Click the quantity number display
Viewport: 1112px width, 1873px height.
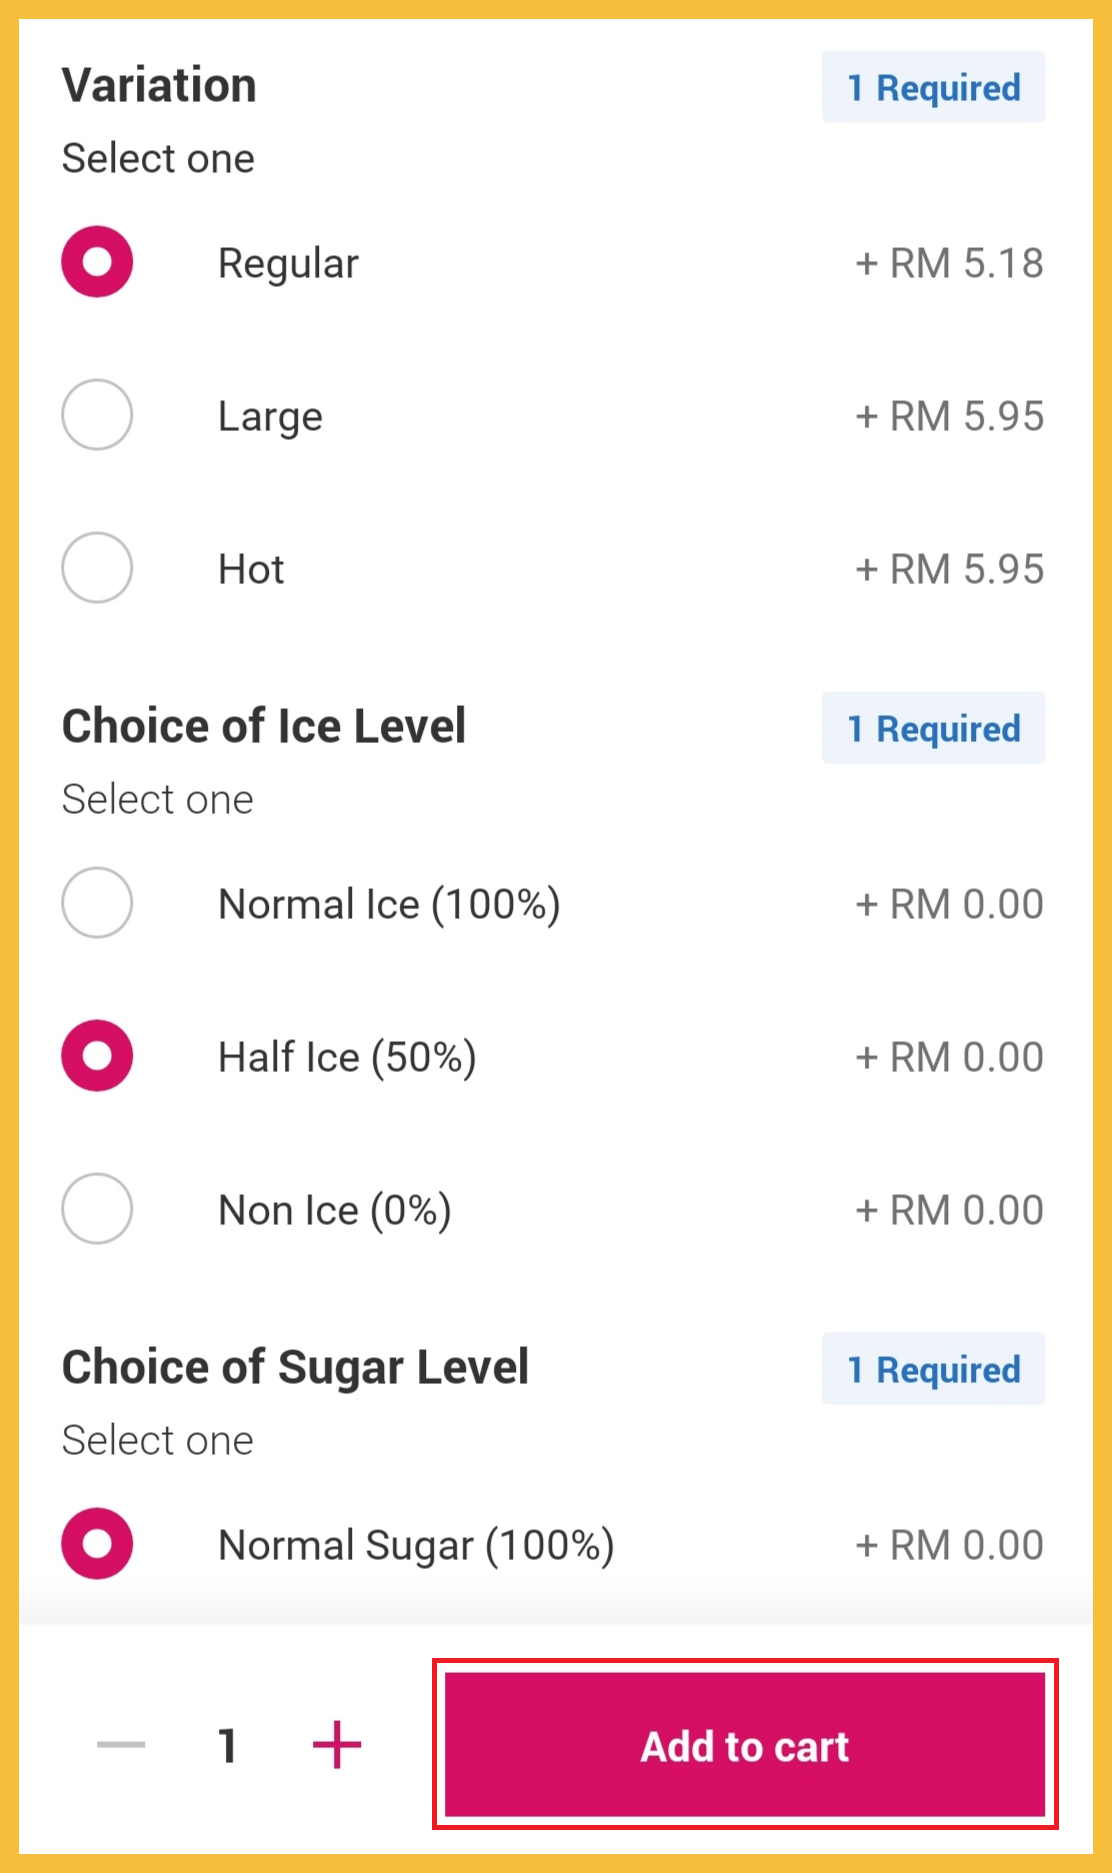(228, 1746)
